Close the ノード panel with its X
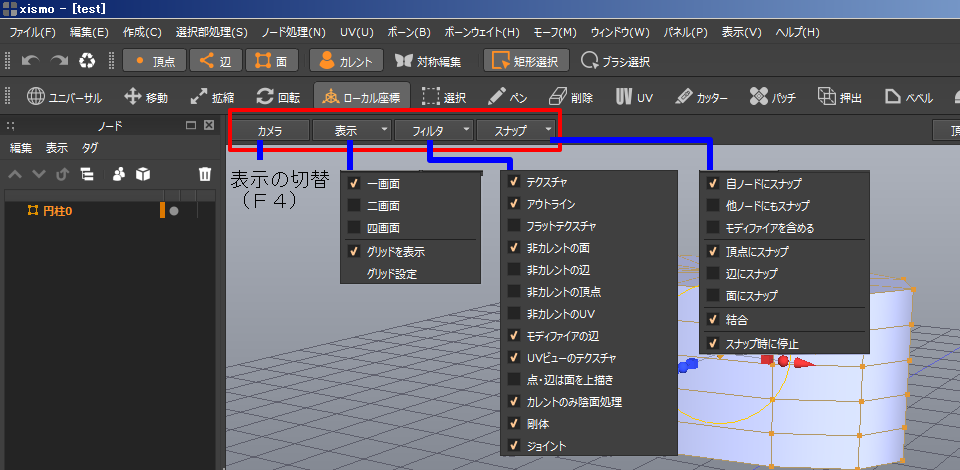 (209, 125)
